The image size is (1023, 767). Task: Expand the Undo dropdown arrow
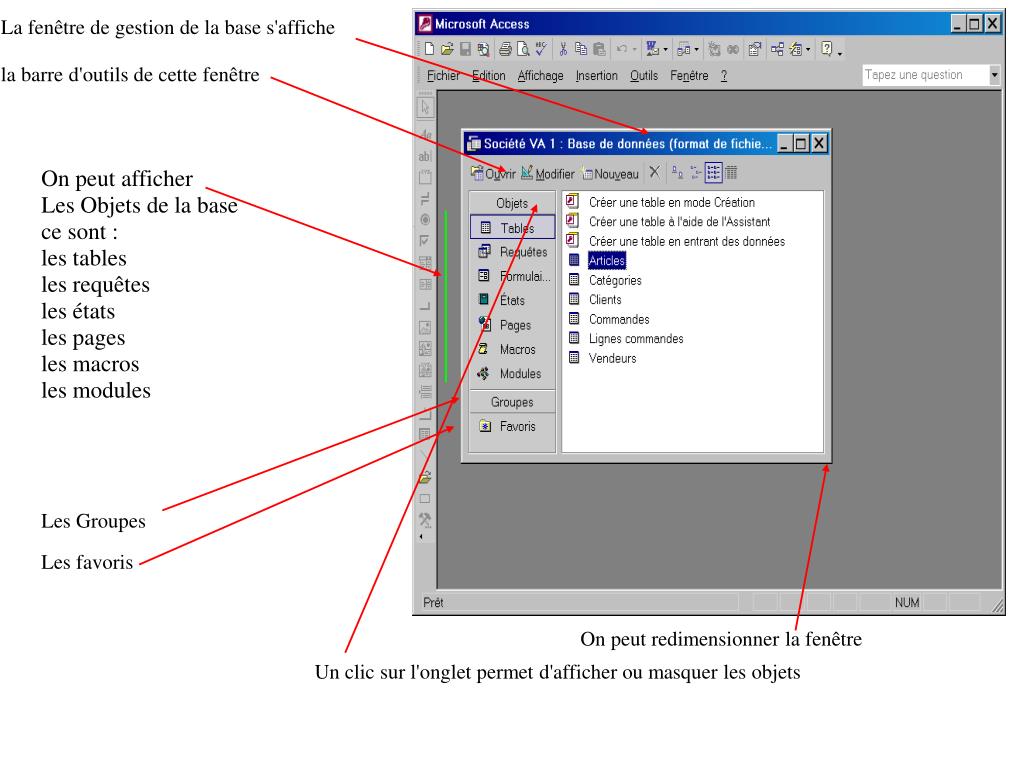(x=635, y=49)
